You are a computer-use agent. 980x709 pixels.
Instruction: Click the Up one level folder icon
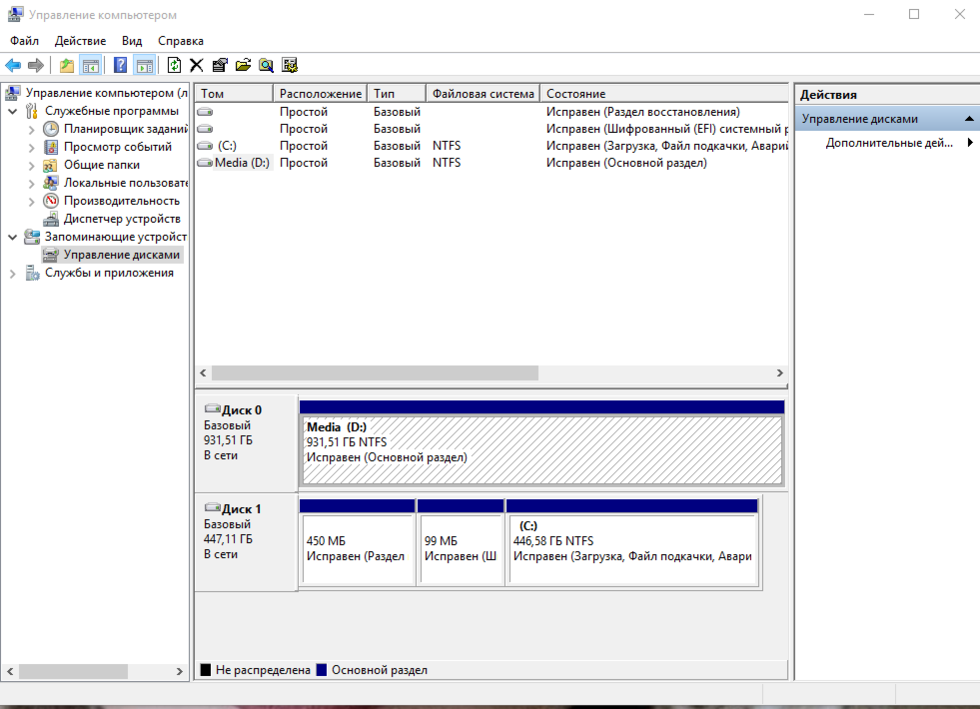click(x=67, y=65)
